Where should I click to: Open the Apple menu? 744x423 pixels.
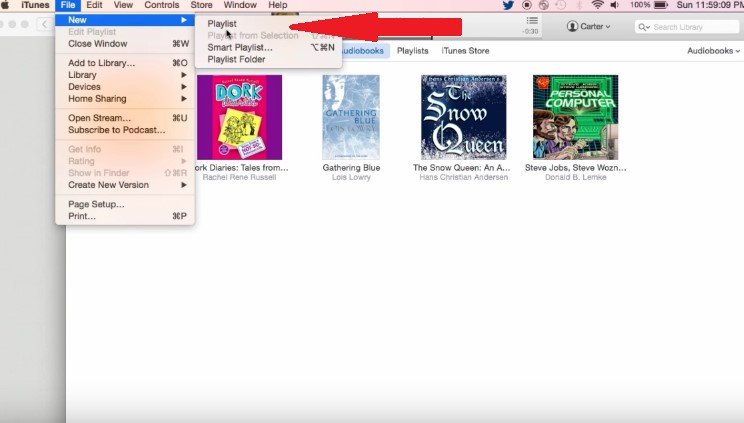click(4, 5)
